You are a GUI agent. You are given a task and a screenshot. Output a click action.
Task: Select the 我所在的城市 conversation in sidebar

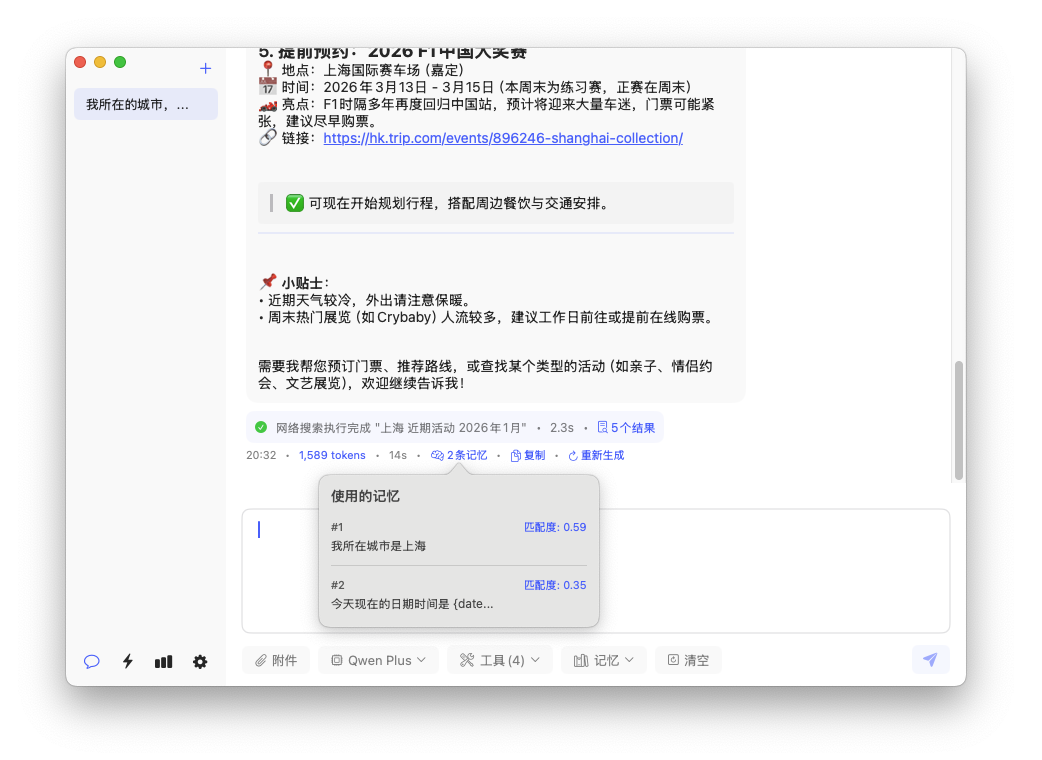[x=146, y=104]
